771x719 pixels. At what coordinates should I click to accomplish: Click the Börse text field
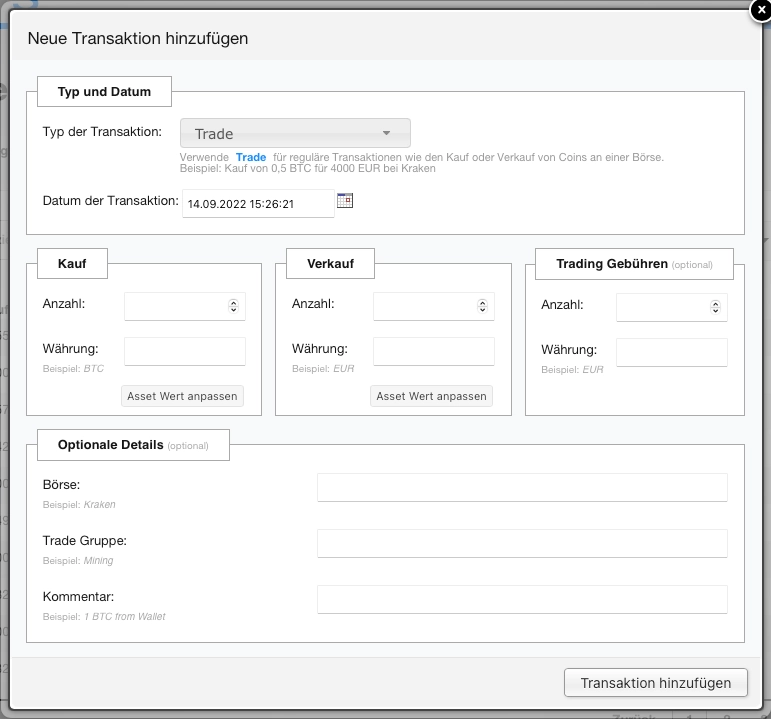[521, 488]
